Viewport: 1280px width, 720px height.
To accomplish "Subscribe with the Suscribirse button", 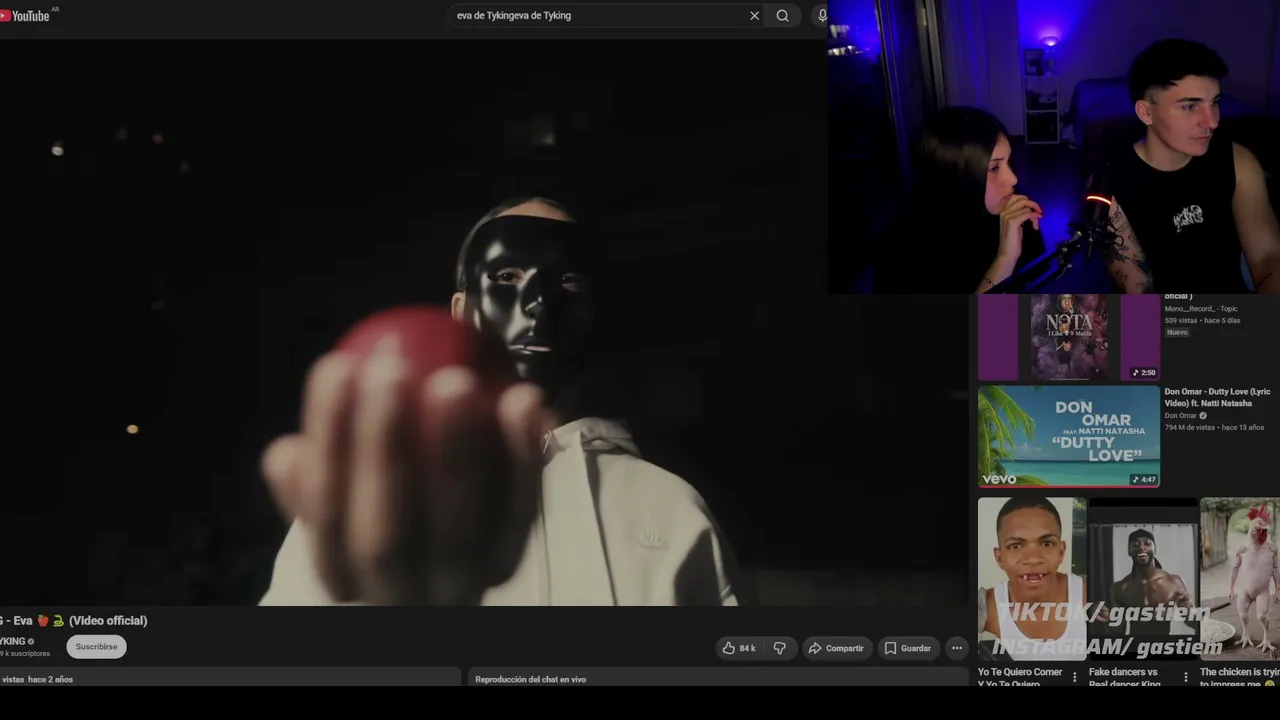I will tap(96, 647).
